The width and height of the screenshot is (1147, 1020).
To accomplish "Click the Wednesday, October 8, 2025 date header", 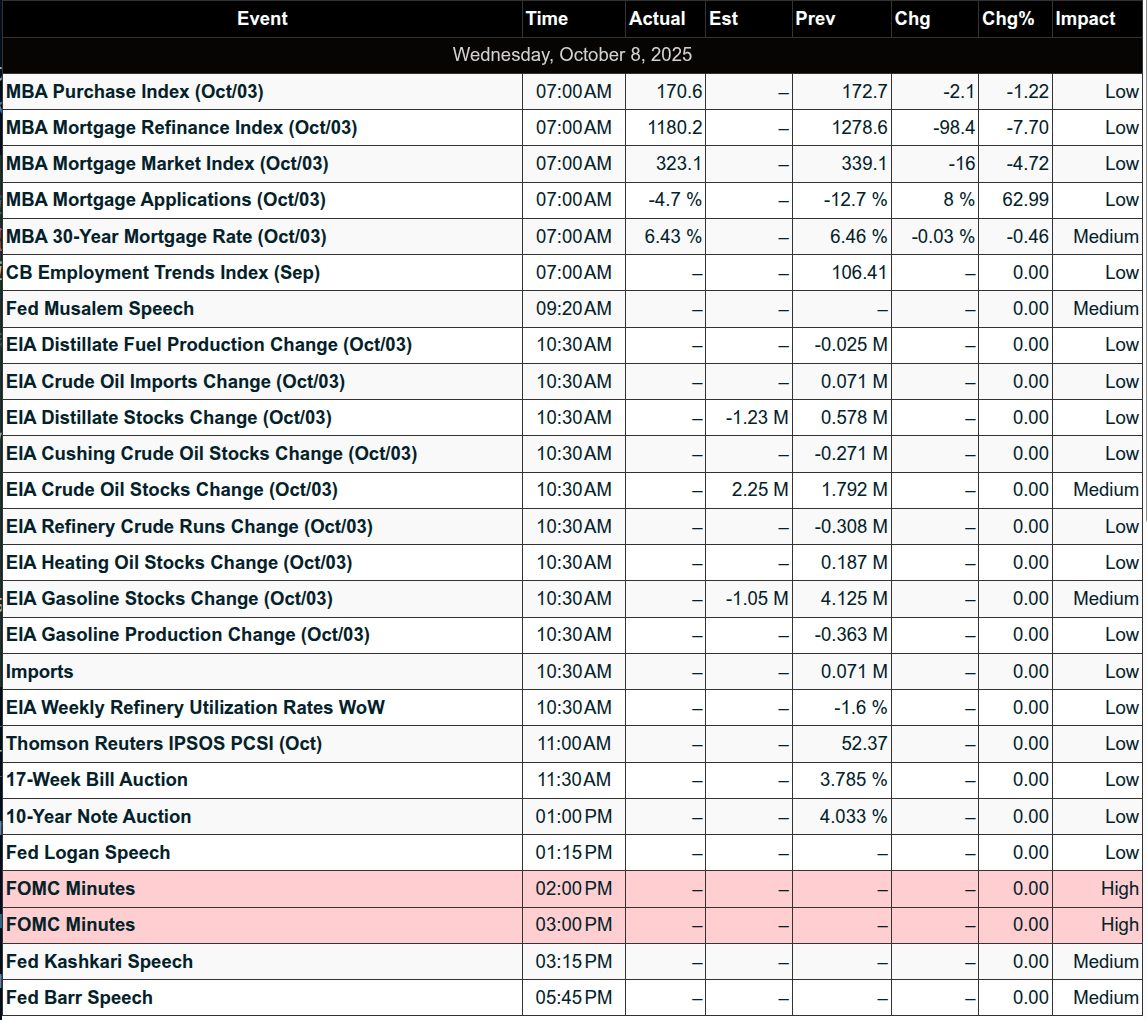I will pyautogui.click(x=572, y=55).
